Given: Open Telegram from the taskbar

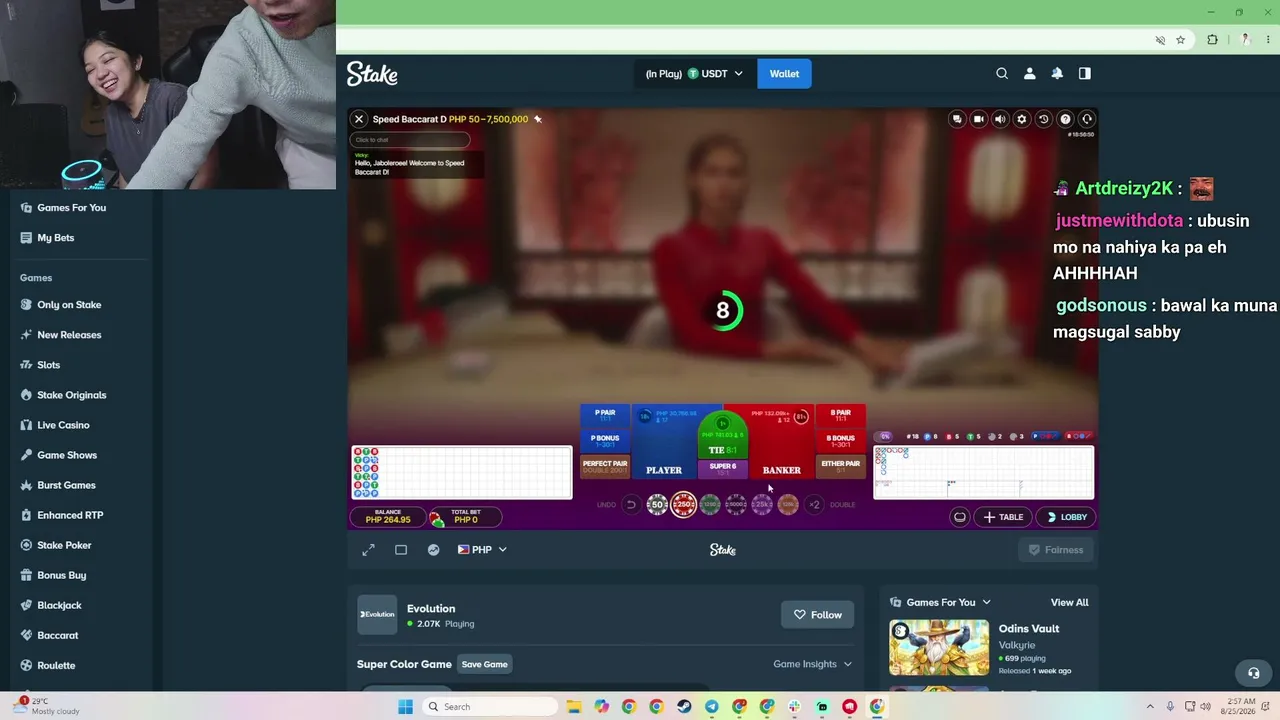Looking at the screenshot, I should tap(711, 707).
